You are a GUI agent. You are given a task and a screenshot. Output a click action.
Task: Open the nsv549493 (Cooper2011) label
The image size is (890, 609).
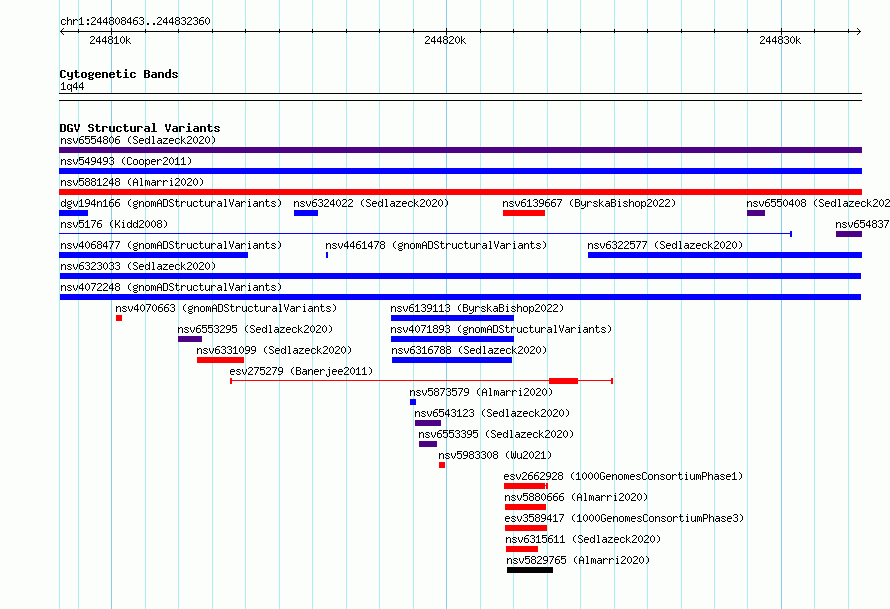click(x=126, y=161)
